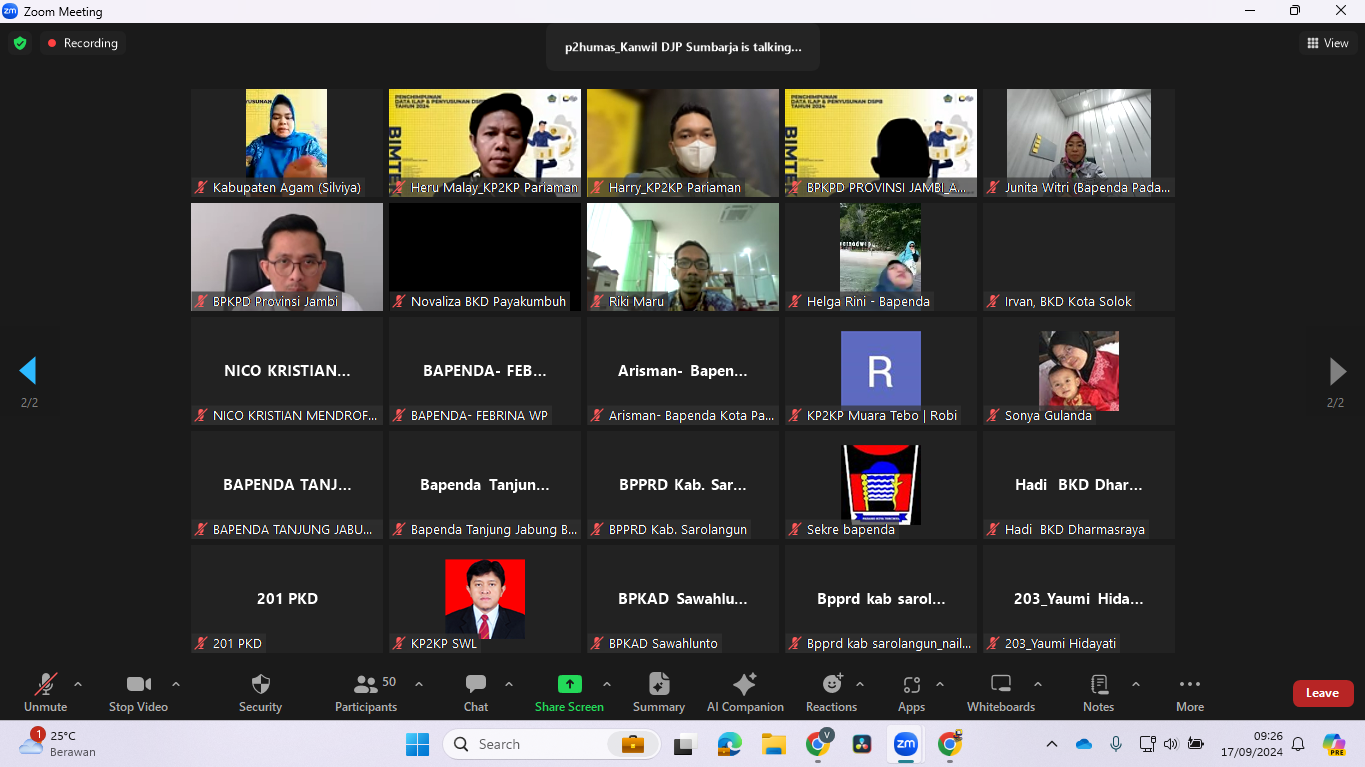
Task: Launch the AI Companion
Action: (745, 692)
